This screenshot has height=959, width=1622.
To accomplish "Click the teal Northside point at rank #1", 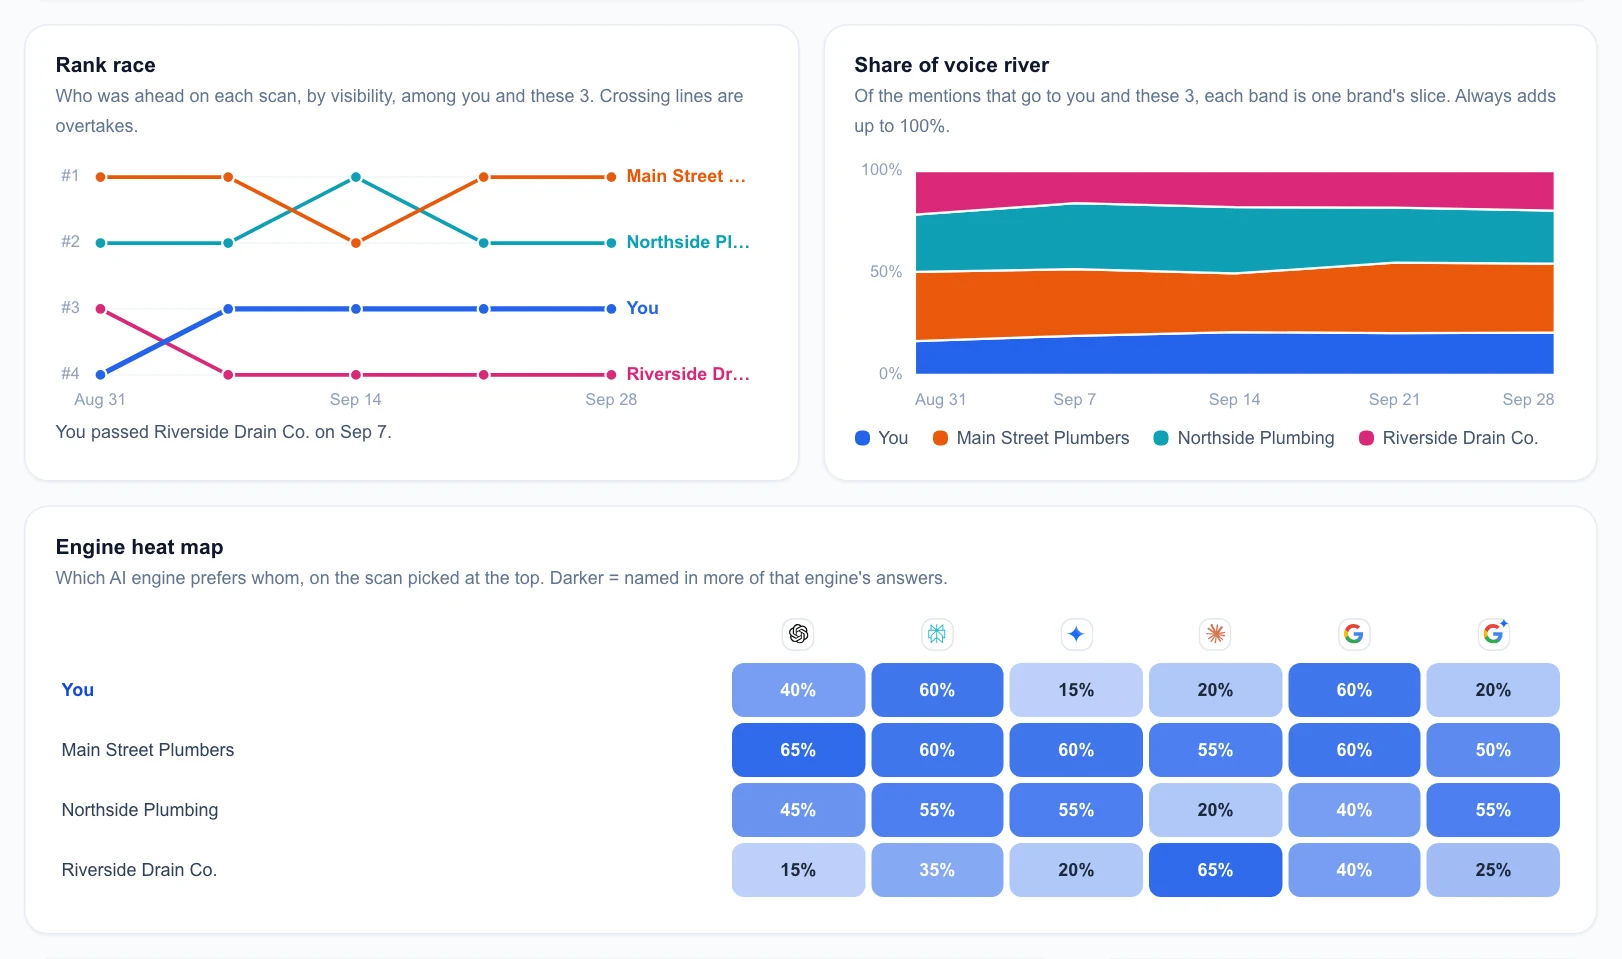I will (x=356, y=177).
